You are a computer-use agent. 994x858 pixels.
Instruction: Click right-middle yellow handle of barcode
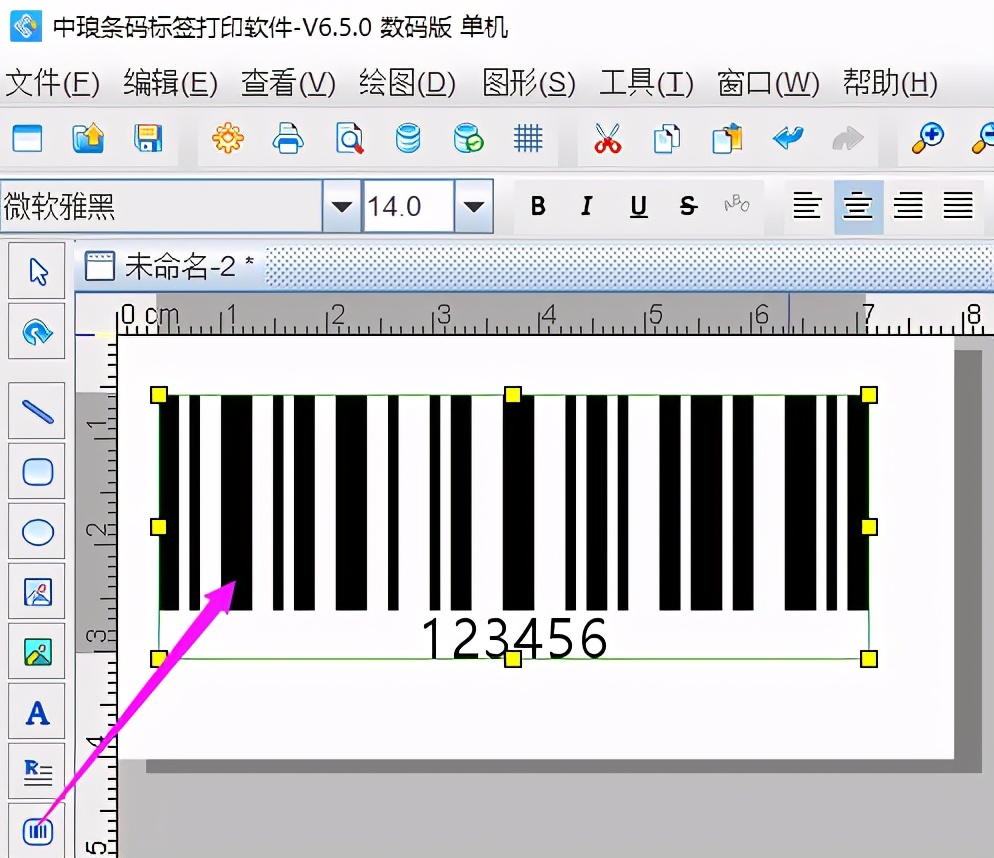[869, 527]
